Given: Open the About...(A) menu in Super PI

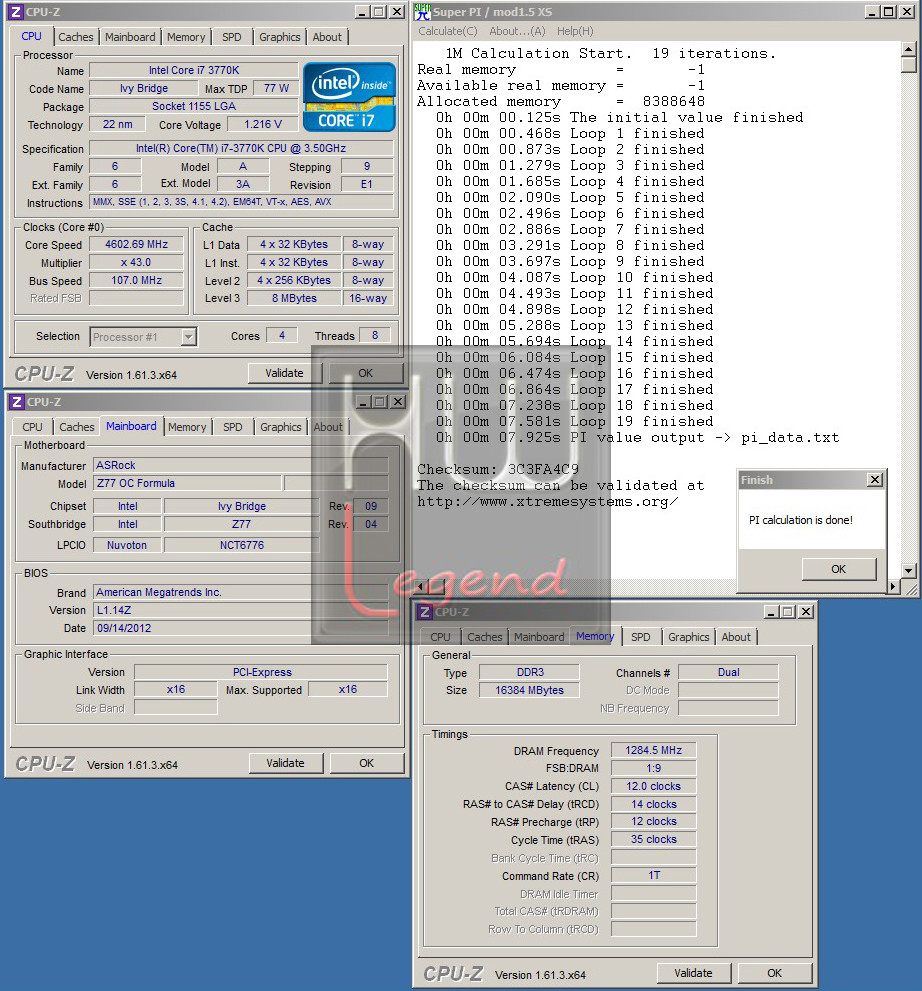Looking at the screenshot, I should point(517,31).
